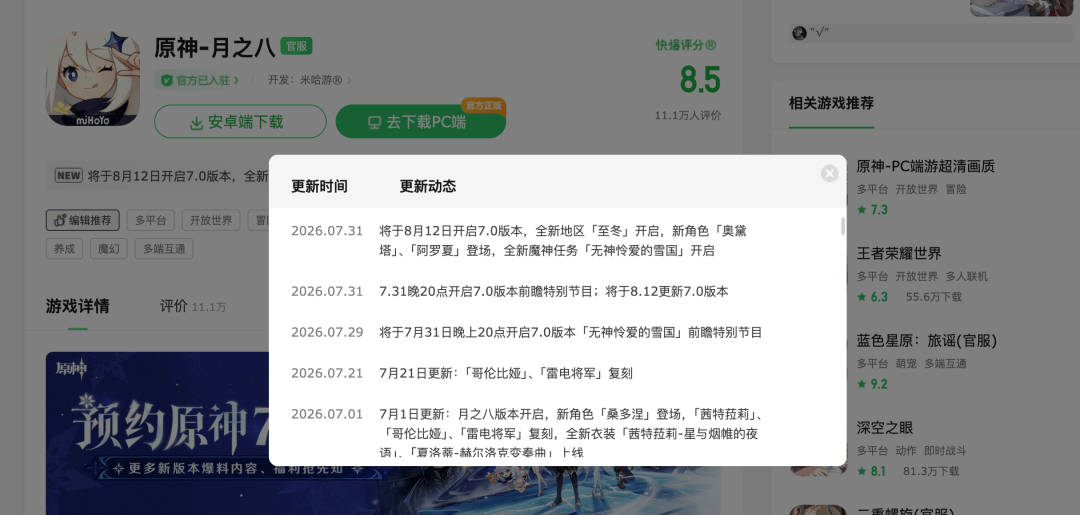Click the commenter avatar beside "√"
This screenshot has height=515, width=1080.
(799, 33)
